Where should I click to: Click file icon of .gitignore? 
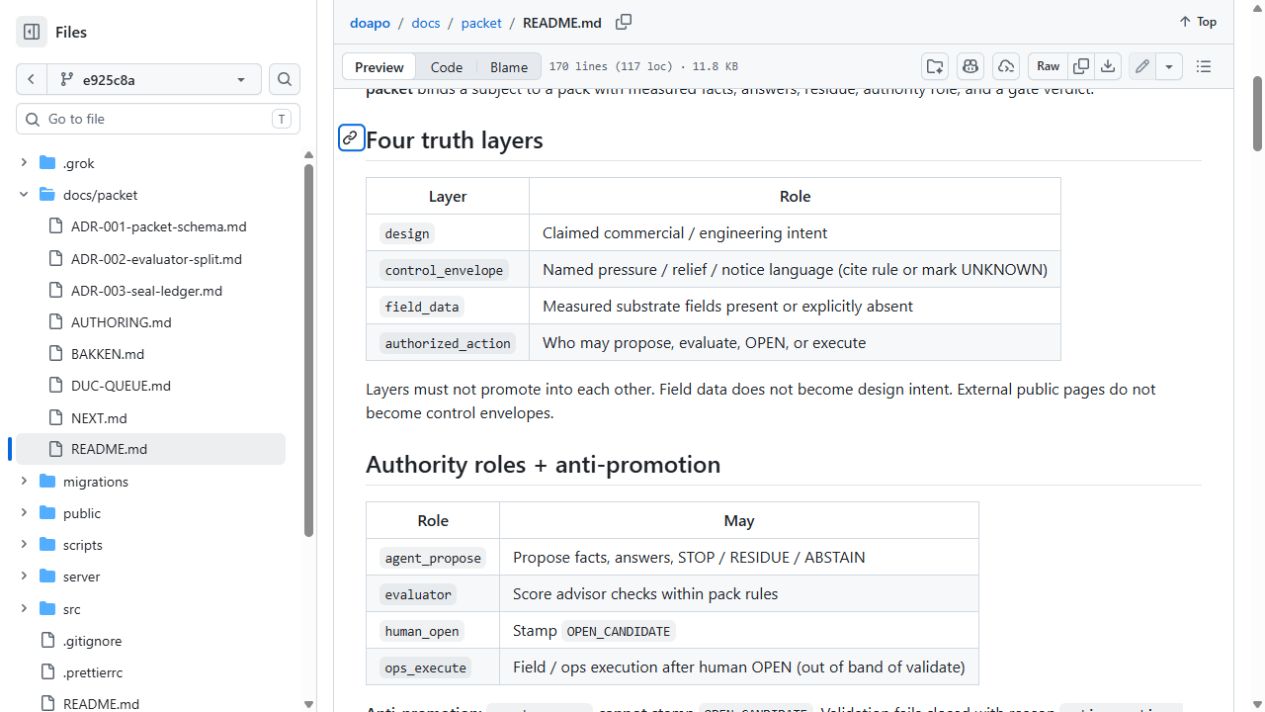pos(47,641)
